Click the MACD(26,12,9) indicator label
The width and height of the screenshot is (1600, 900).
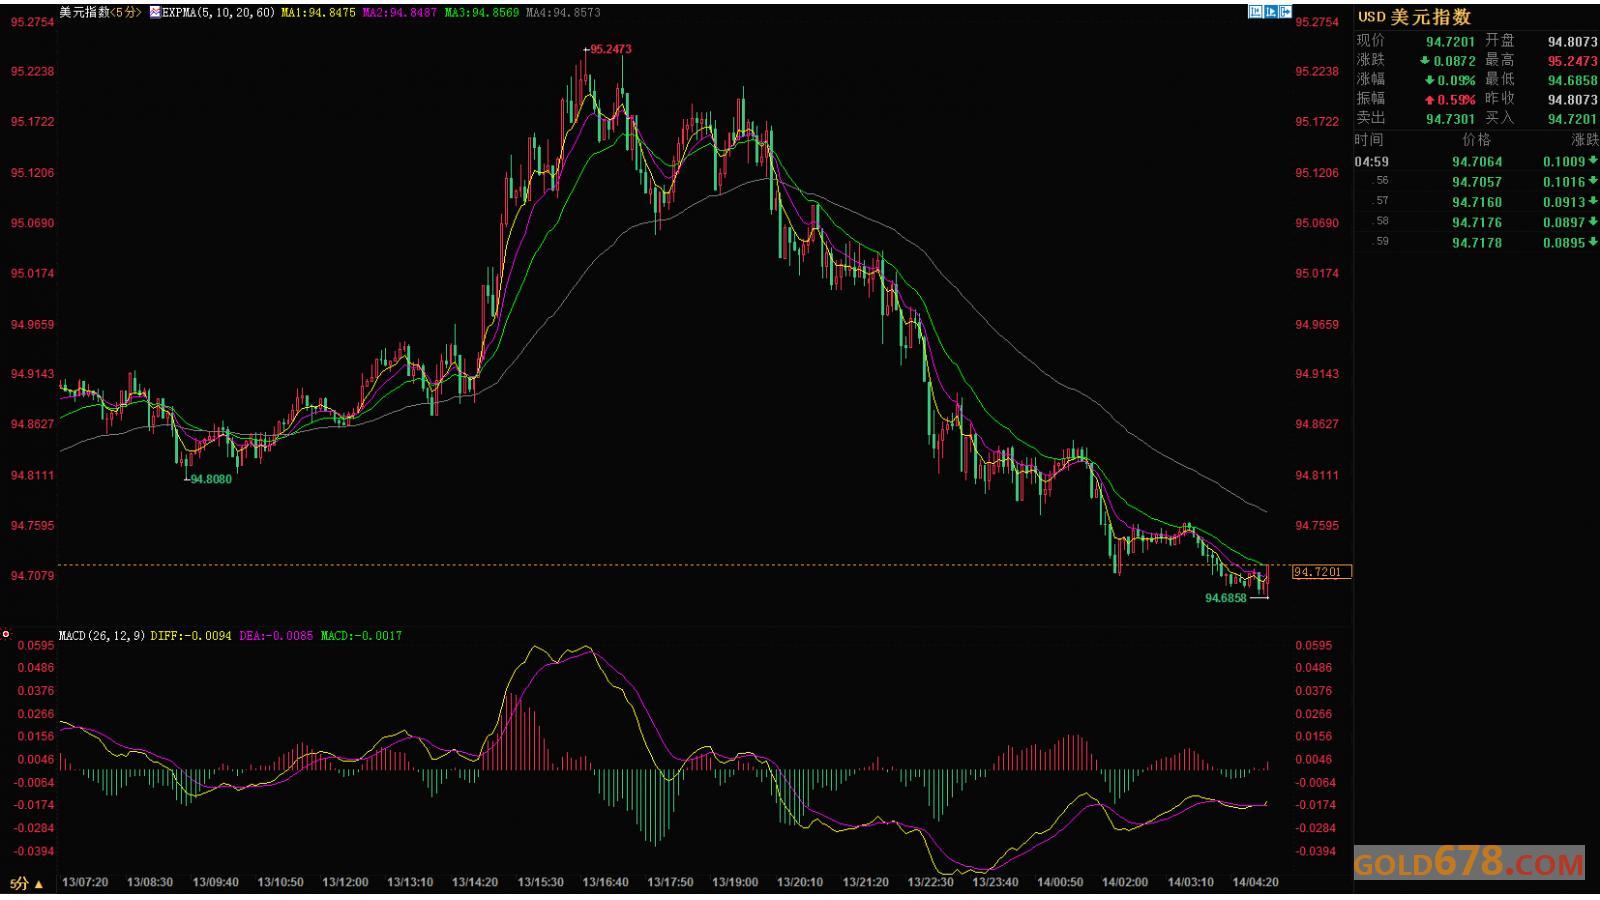(102, 635)
